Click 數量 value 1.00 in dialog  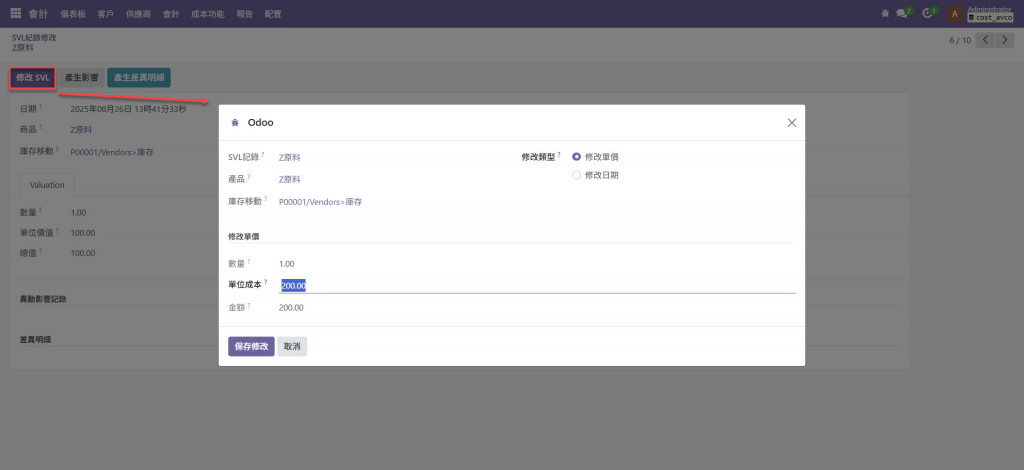[x=287, y=264]
